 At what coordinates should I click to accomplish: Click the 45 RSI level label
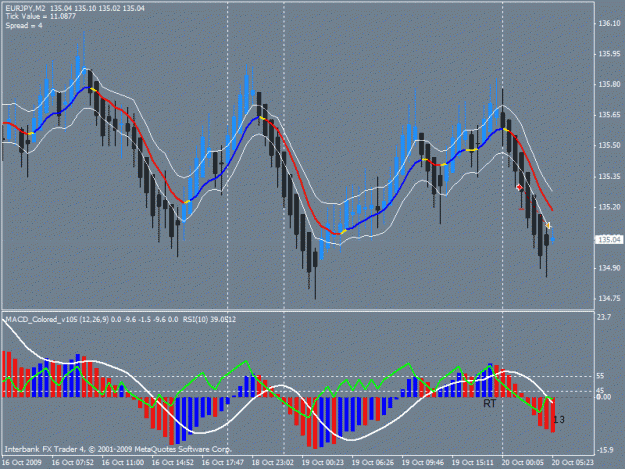coord(600,391)
